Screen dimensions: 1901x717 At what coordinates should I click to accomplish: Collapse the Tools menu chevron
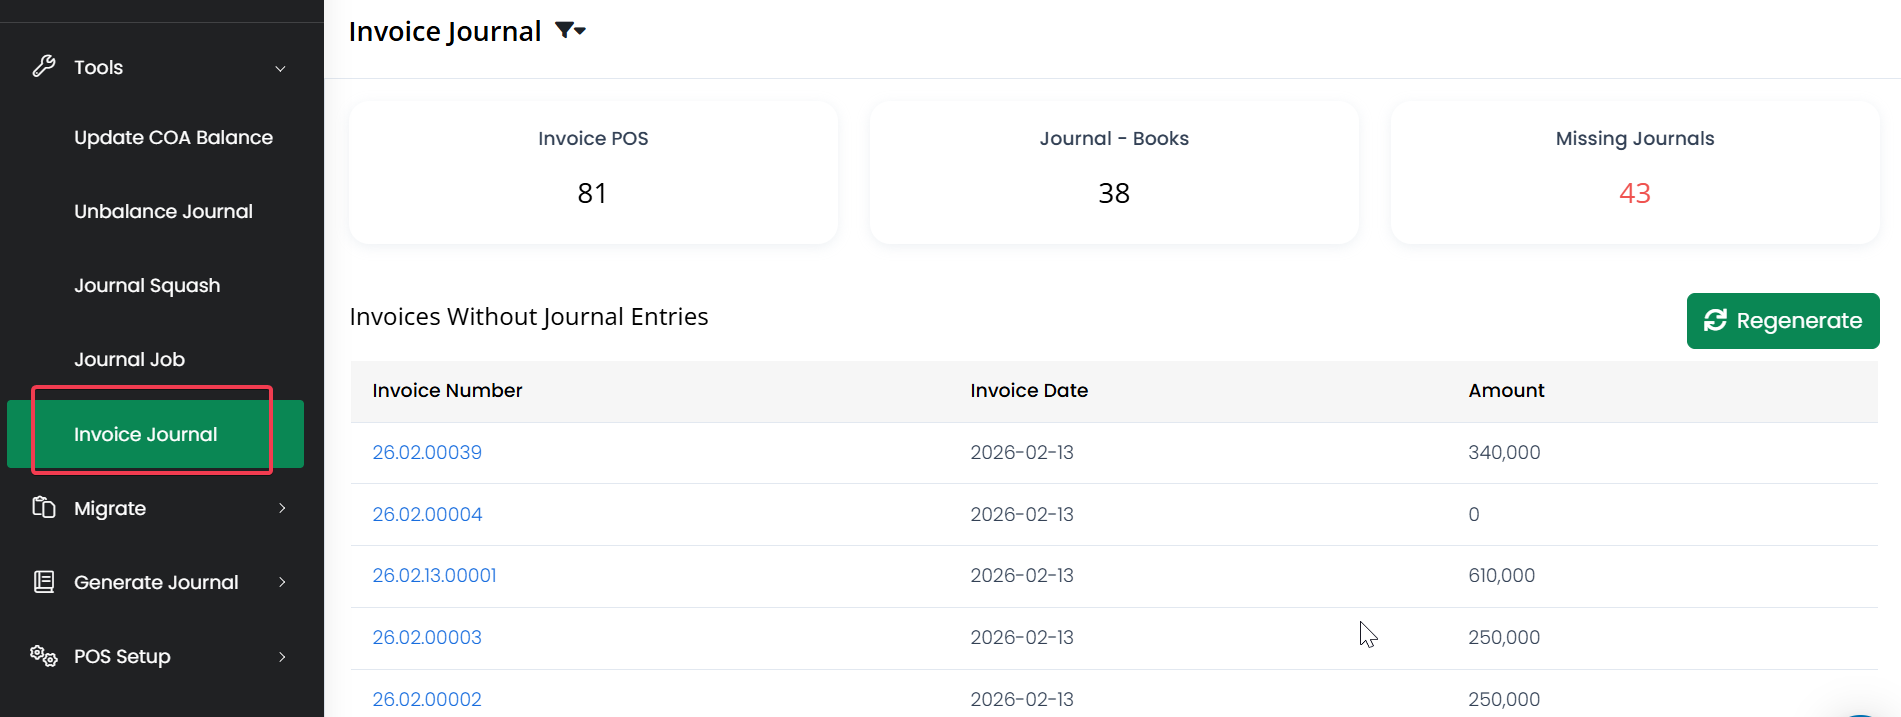(281, 68)
